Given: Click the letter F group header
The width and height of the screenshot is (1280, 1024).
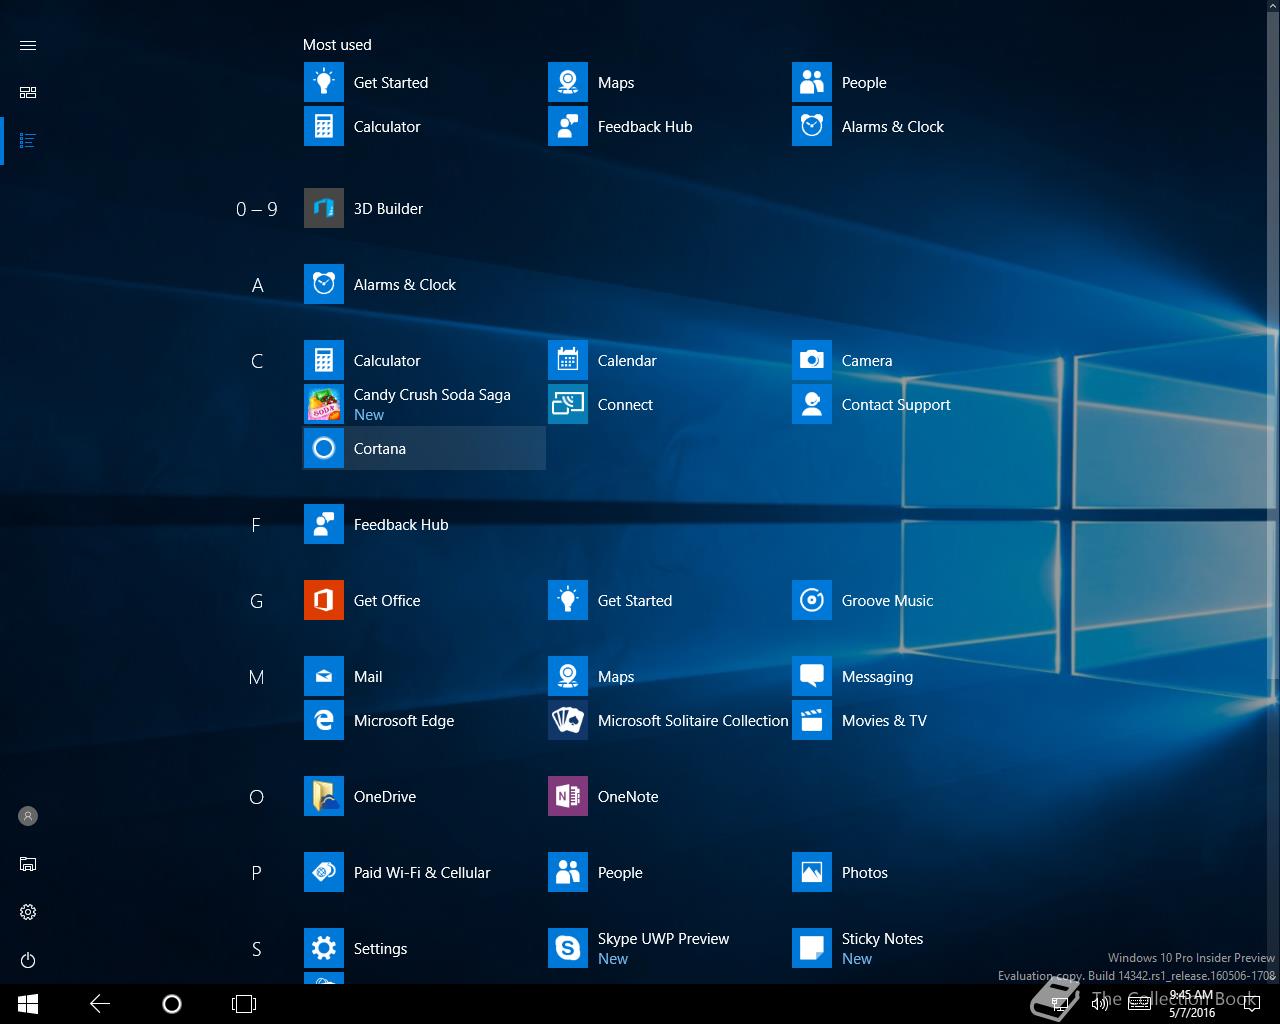Looking at the screenshot, I should click(256, 525).
